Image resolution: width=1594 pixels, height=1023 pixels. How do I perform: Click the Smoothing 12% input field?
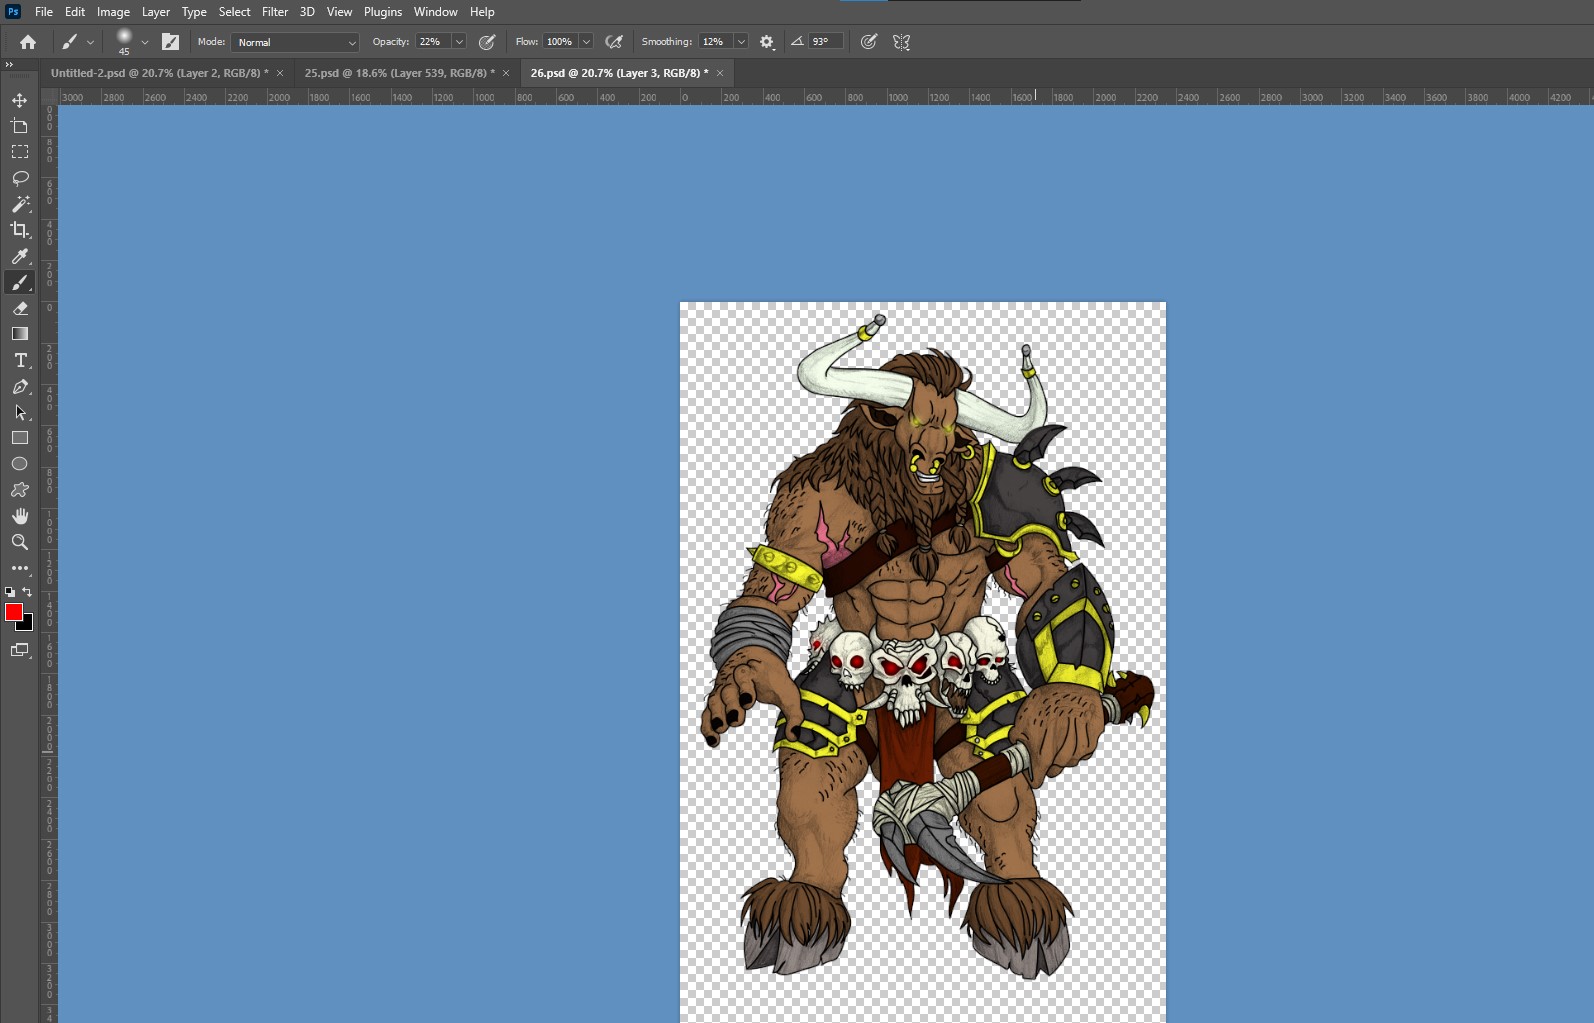coord(715,42)
